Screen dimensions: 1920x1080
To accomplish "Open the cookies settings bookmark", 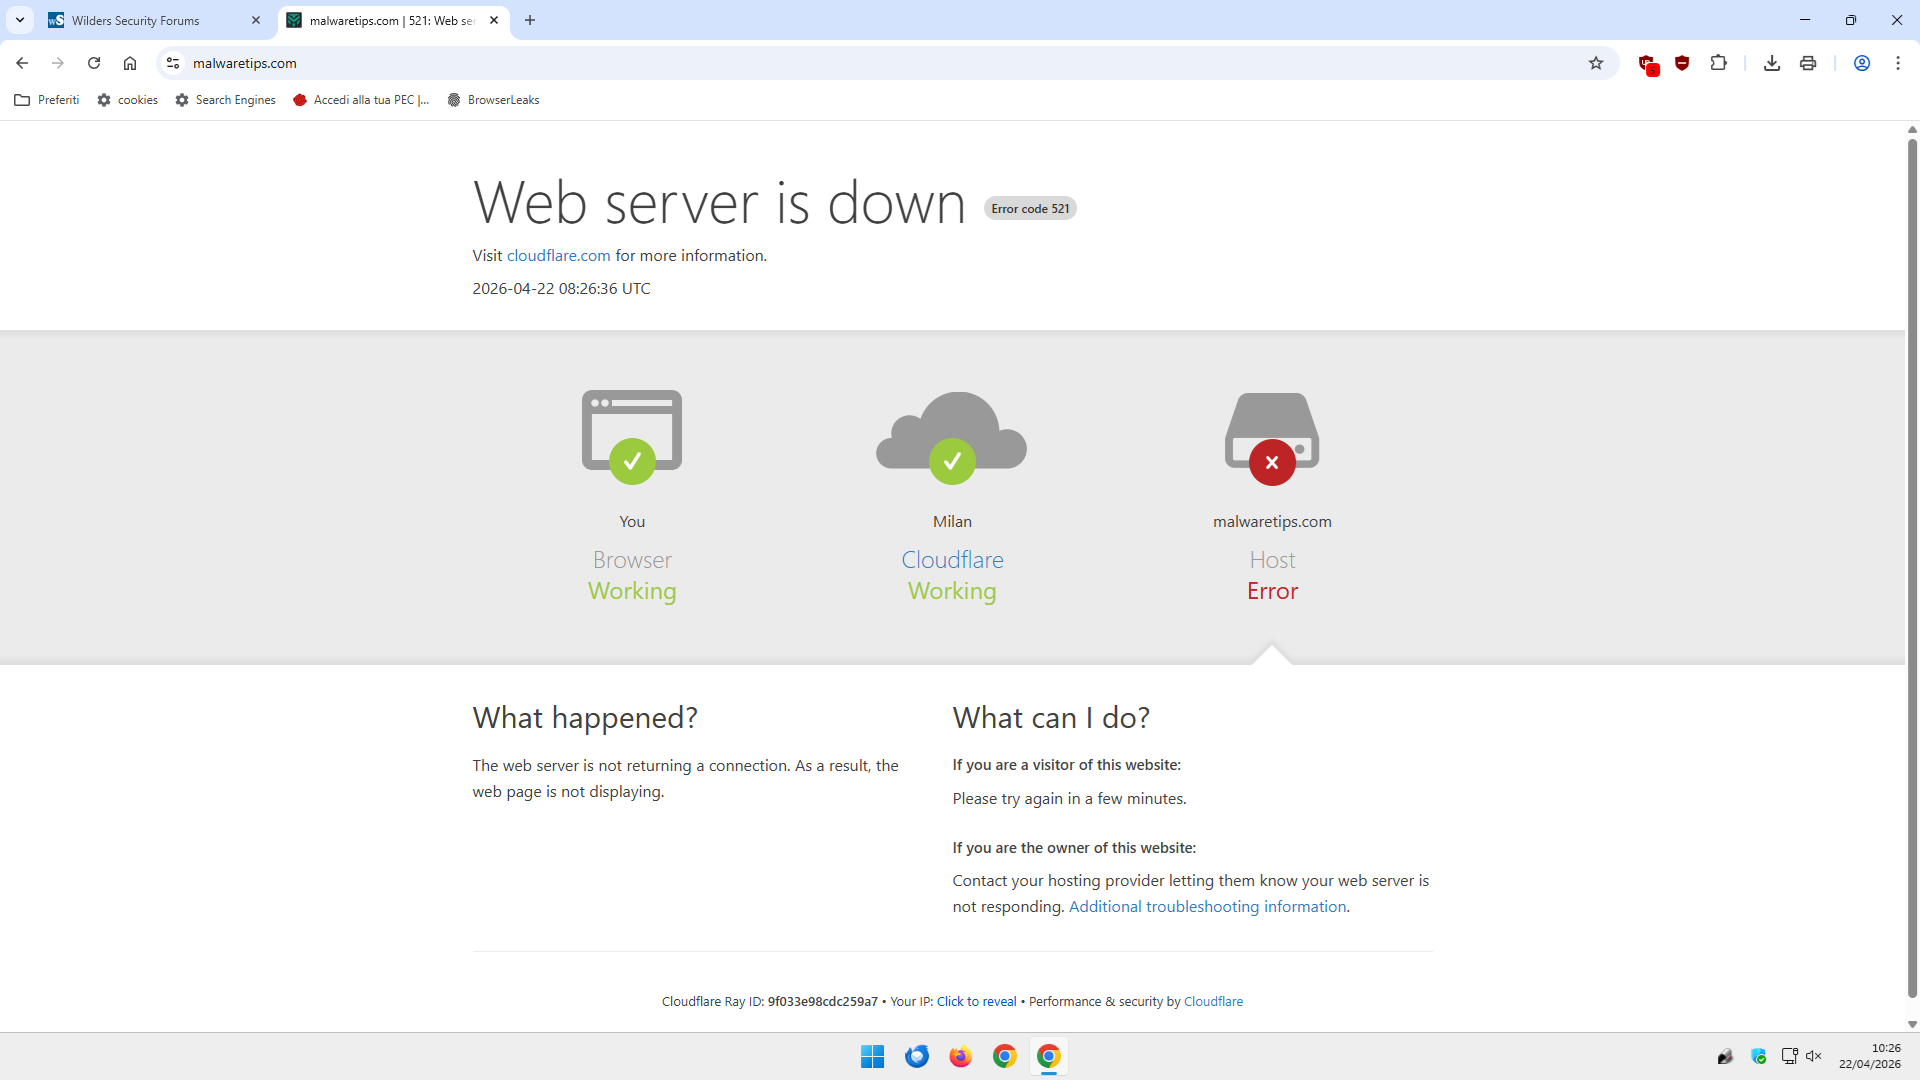I will coord(128,100).
